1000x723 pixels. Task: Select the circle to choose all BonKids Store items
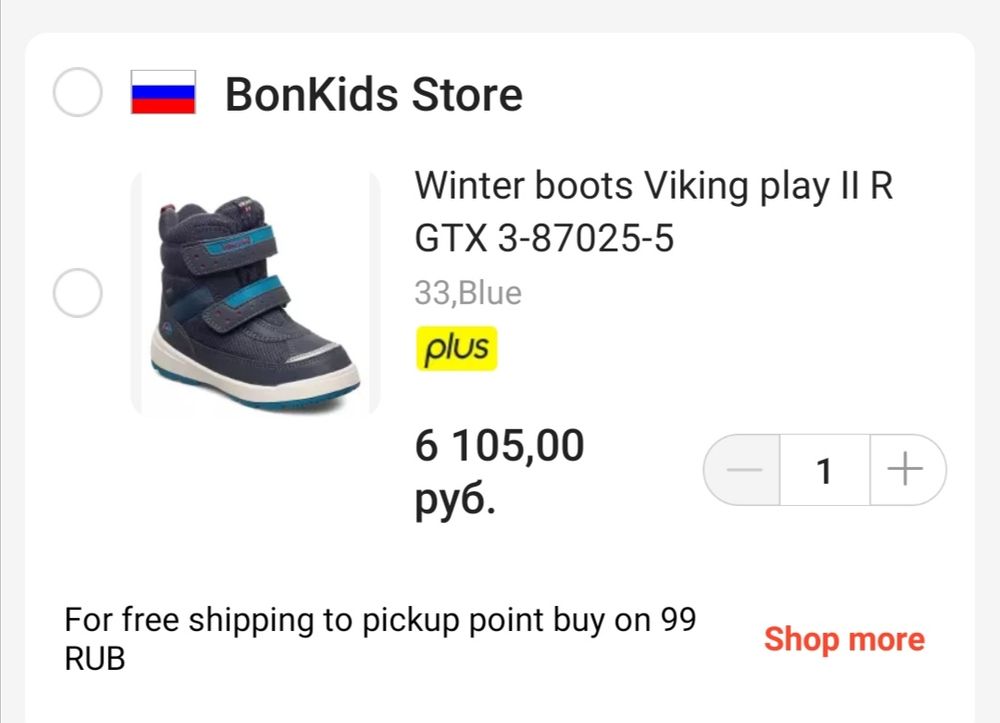(77, 94)
